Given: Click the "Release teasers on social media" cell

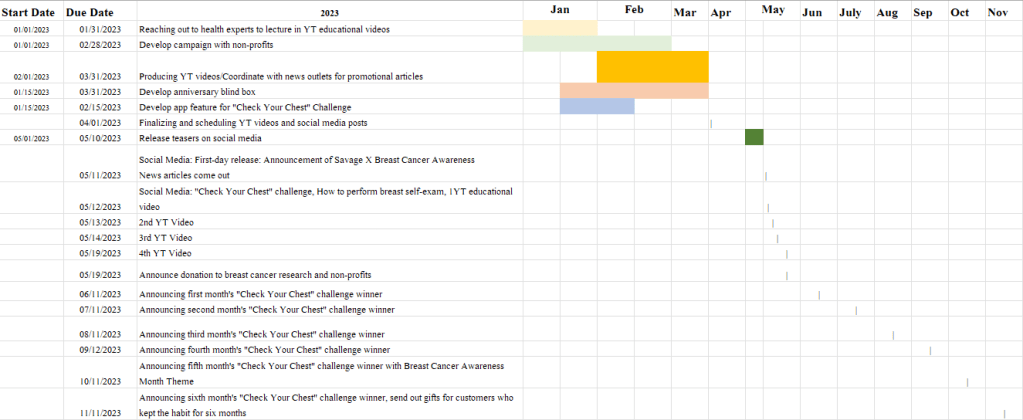Looking at the screenshot, I should [200, 138].
